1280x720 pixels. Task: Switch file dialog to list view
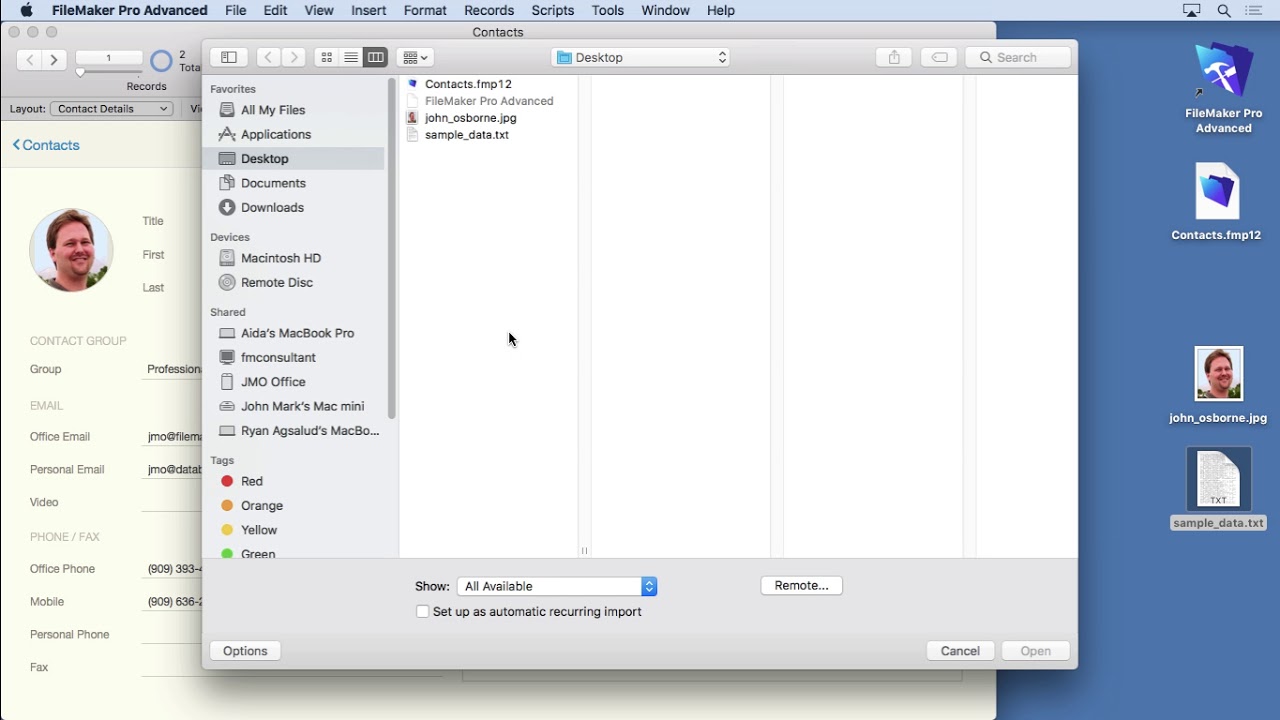click(351, 58)
